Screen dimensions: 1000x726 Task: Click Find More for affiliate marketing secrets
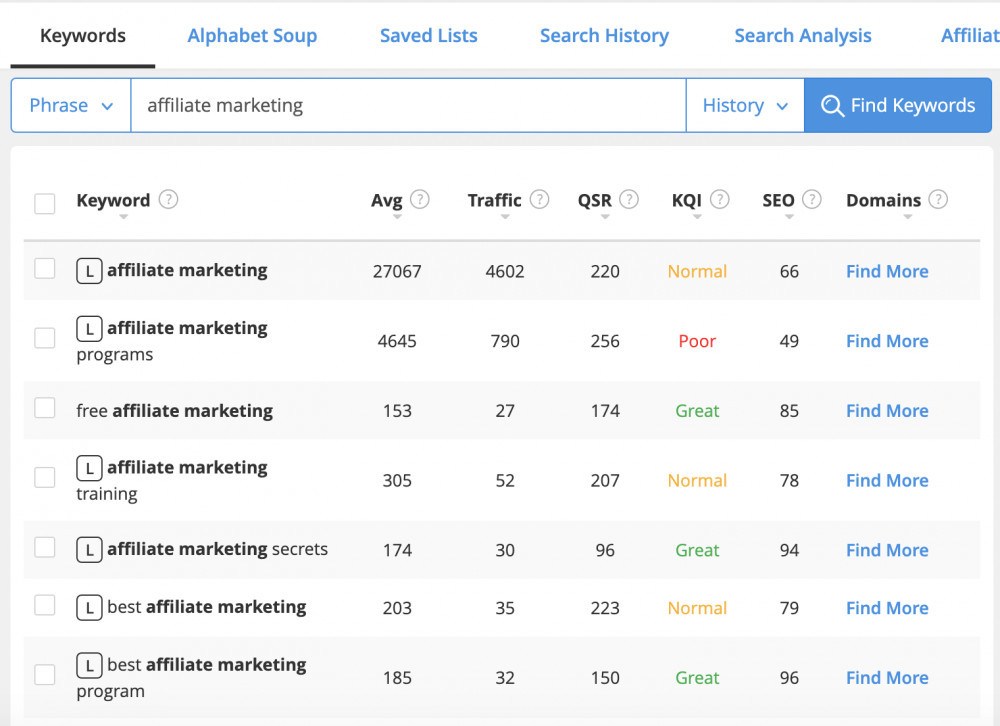coord(887,550)
